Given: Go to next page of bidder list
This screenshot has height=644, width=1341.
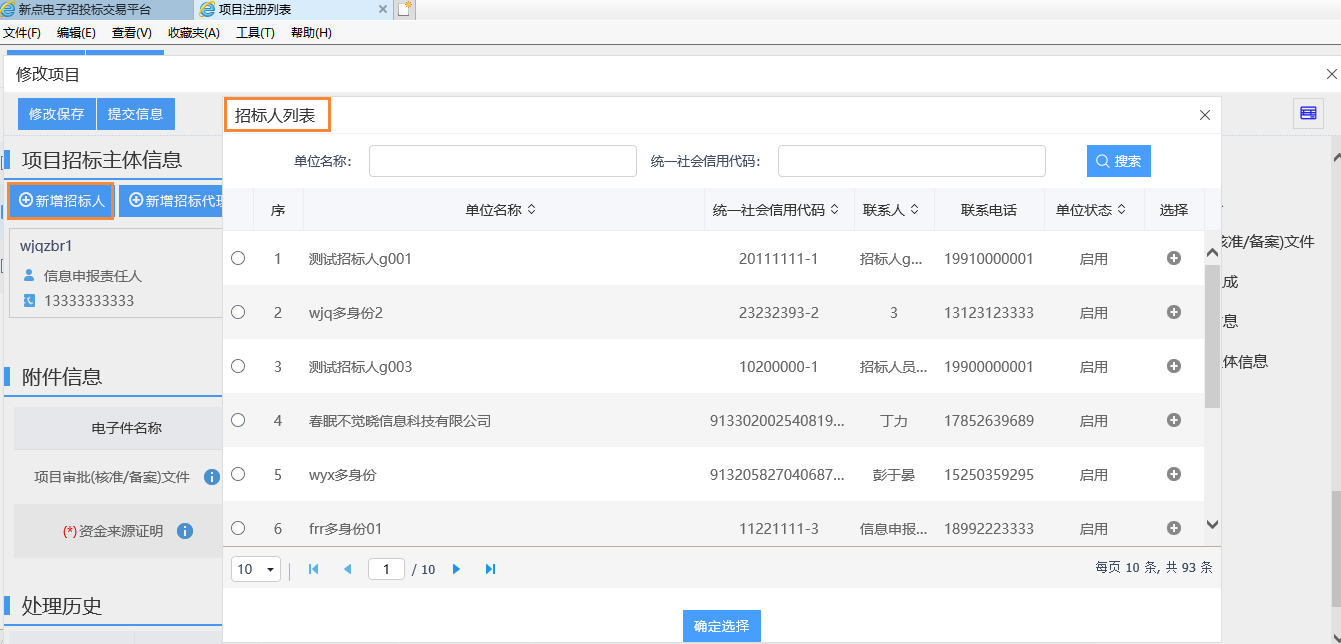Looking at the screenshot, I should point(457,569).
